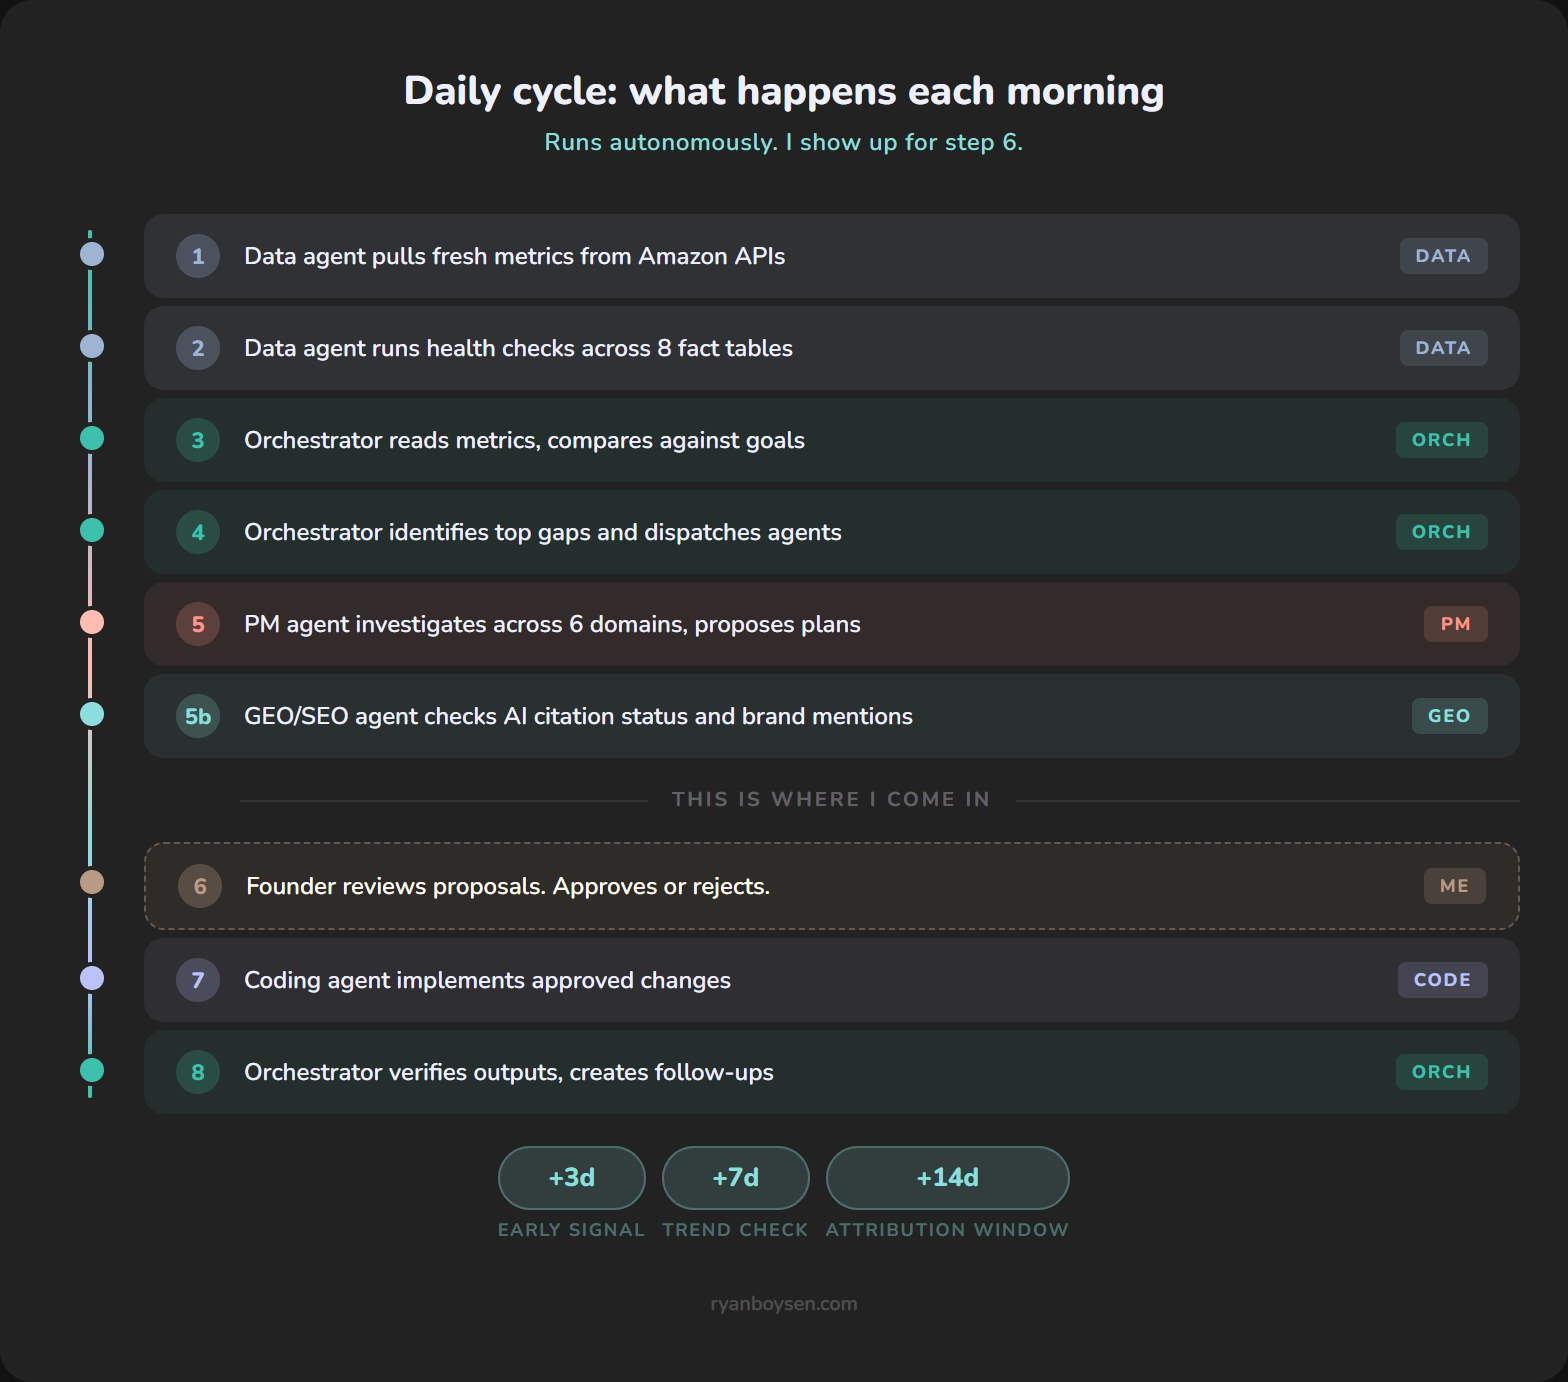The image size is (1568, 1382).
Task: Select timeline dot beside health checks step
Action: click(92, 346)
